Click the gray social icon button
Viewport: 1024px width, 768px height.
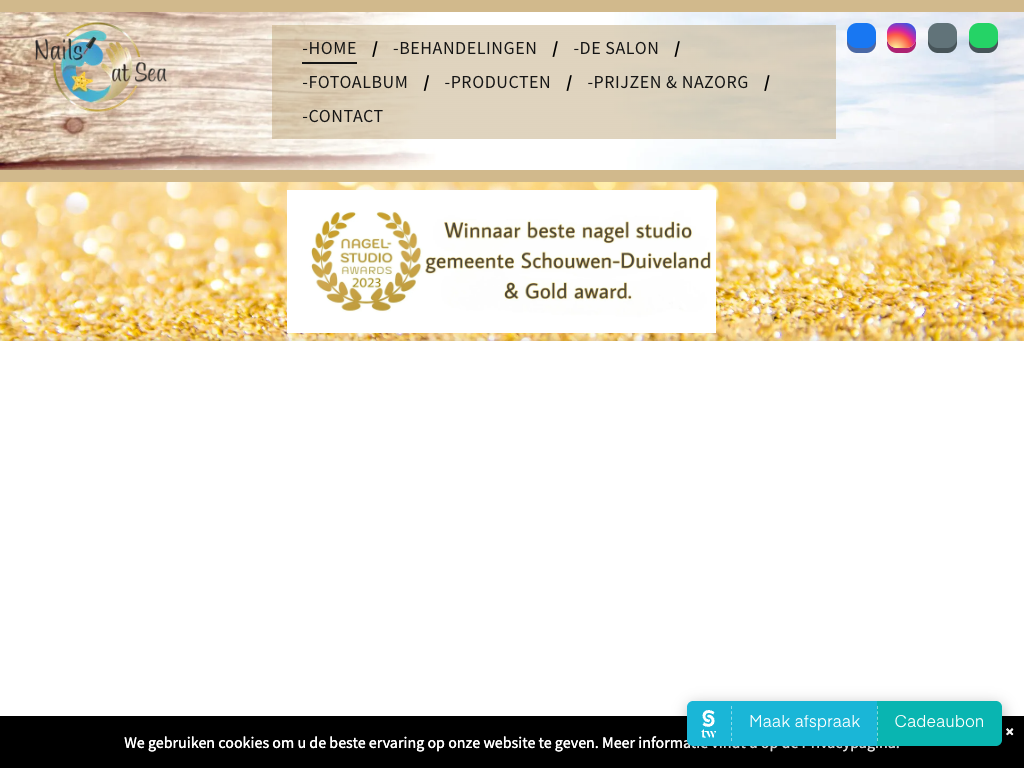pyautogui.click(x=942, y=38)
